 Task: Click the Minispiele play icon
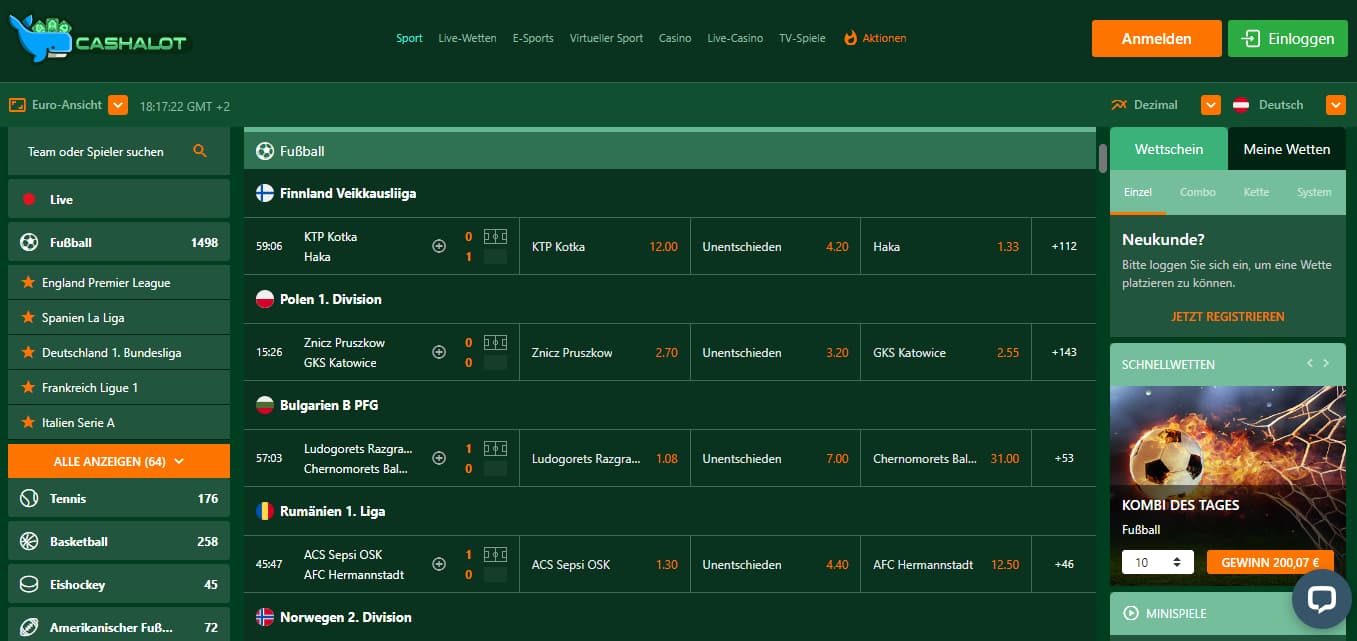pyautogui.click(x=1131, y=614)
